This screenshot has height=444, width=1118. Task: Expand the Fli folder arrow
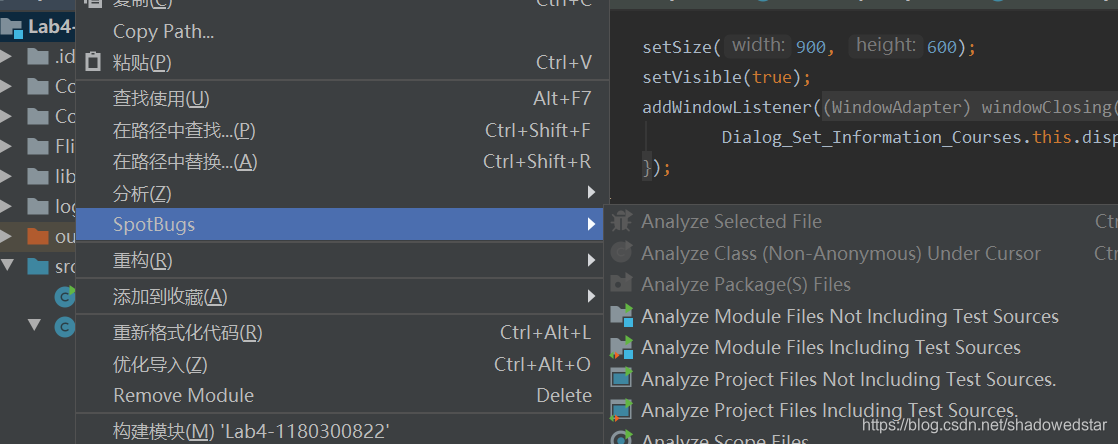tap(6, 146)
